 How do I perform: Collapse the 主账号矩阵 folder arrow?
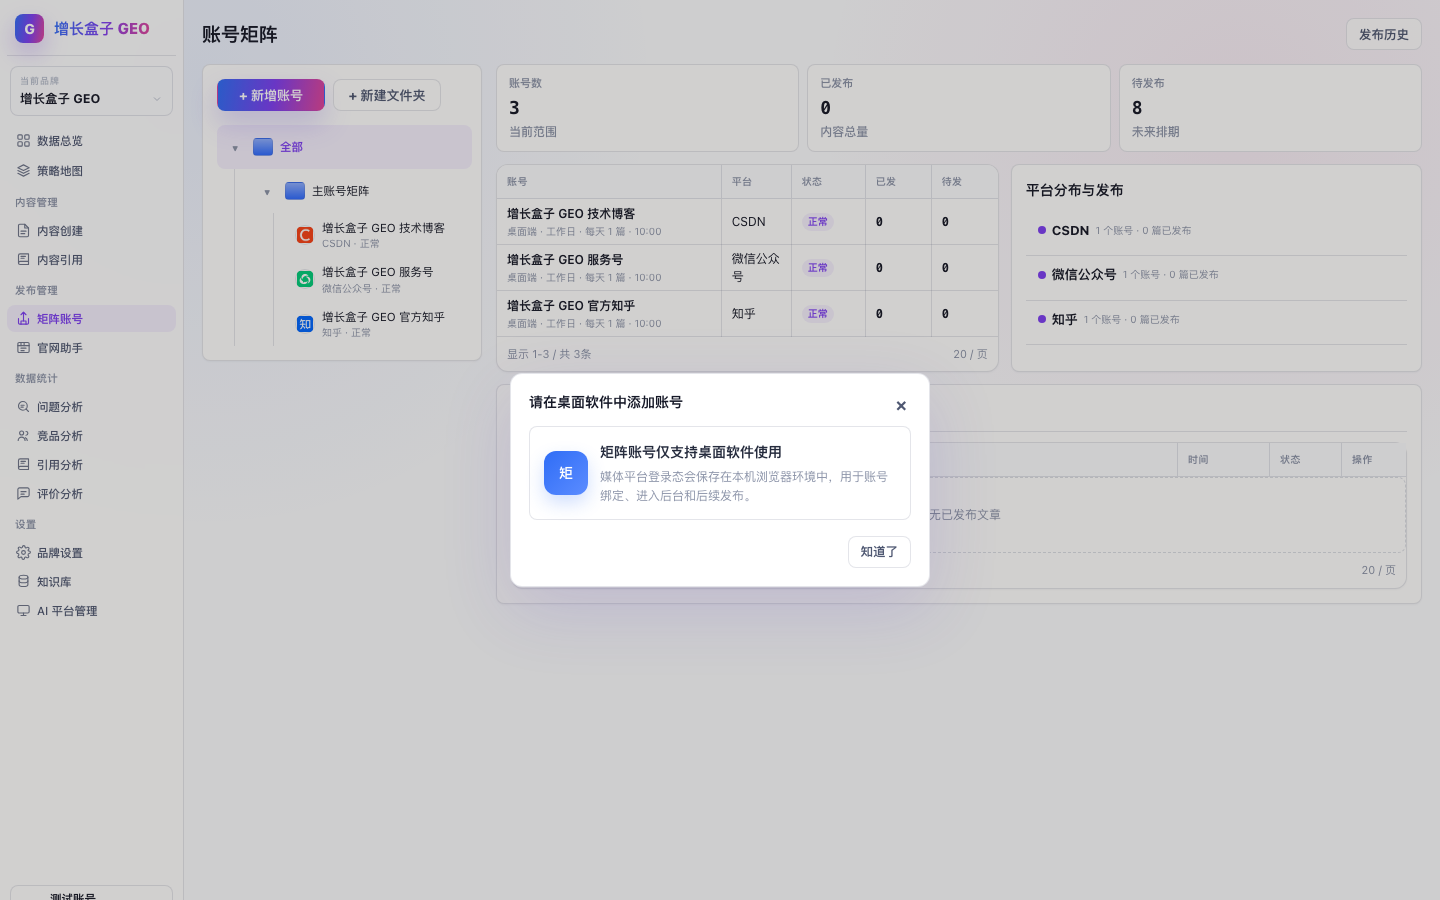tap(267, 192)
